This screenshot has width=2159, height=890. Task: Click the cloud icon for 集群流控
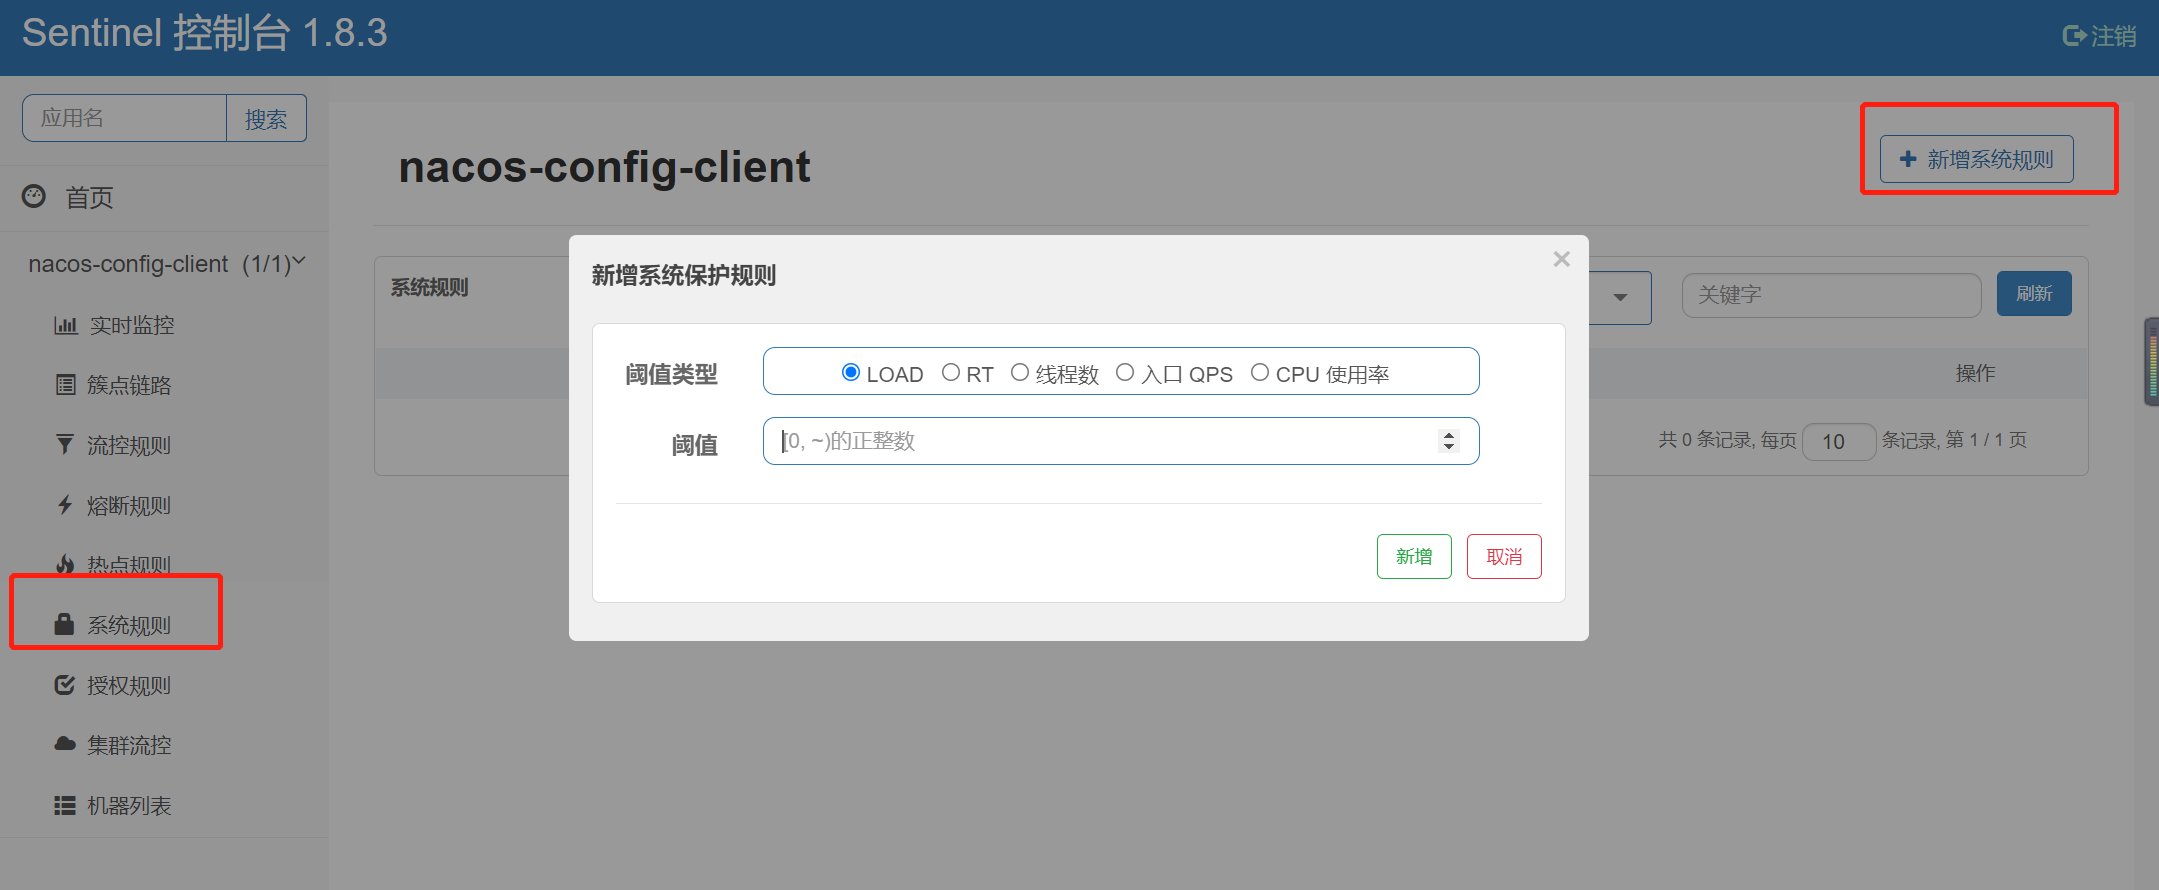click(65, 744)
